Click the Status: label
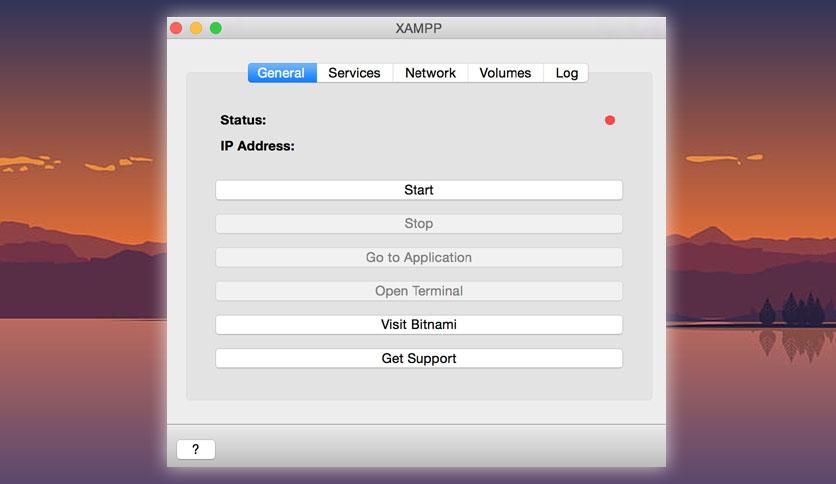836x484 pixels. pyautogui.click(x=243, y=120)
